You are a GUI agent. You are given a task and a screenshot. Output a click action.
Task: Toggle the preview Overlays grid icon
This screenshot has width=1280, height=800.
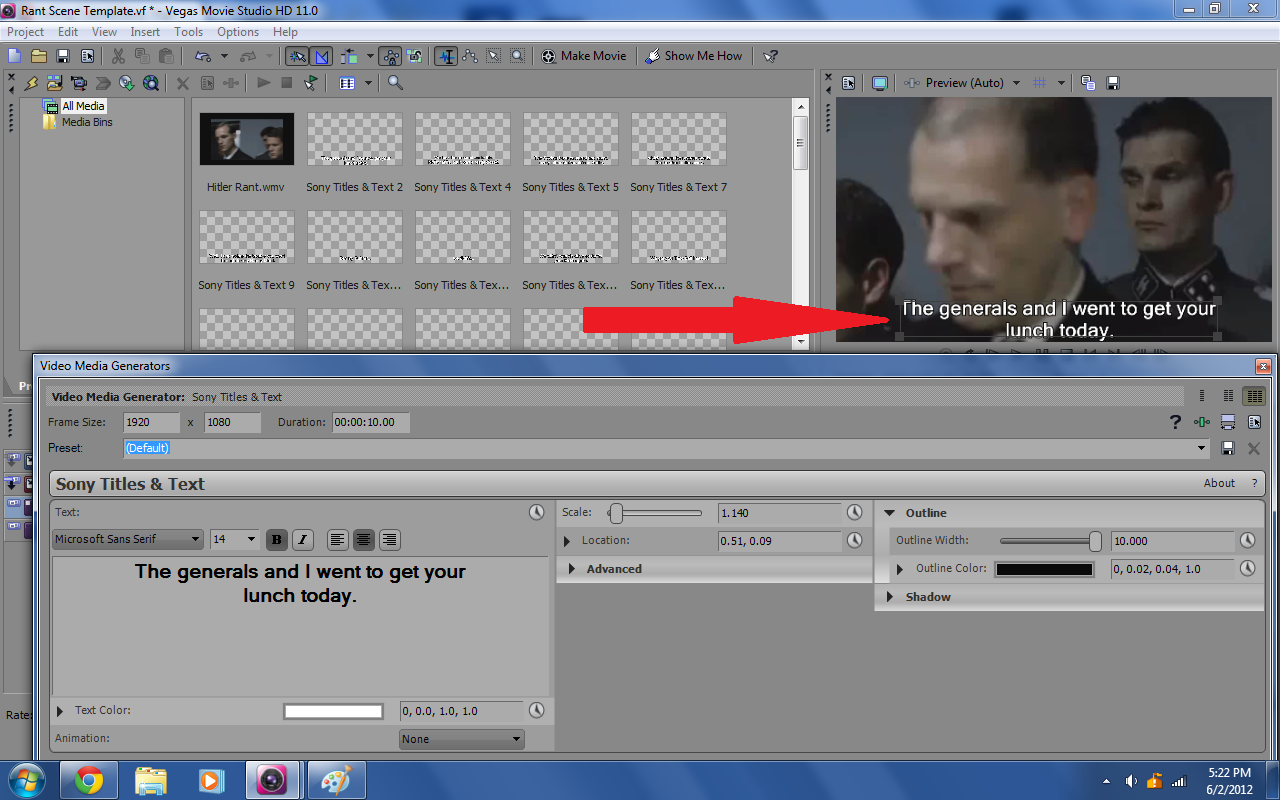[x=1039, y=83]
